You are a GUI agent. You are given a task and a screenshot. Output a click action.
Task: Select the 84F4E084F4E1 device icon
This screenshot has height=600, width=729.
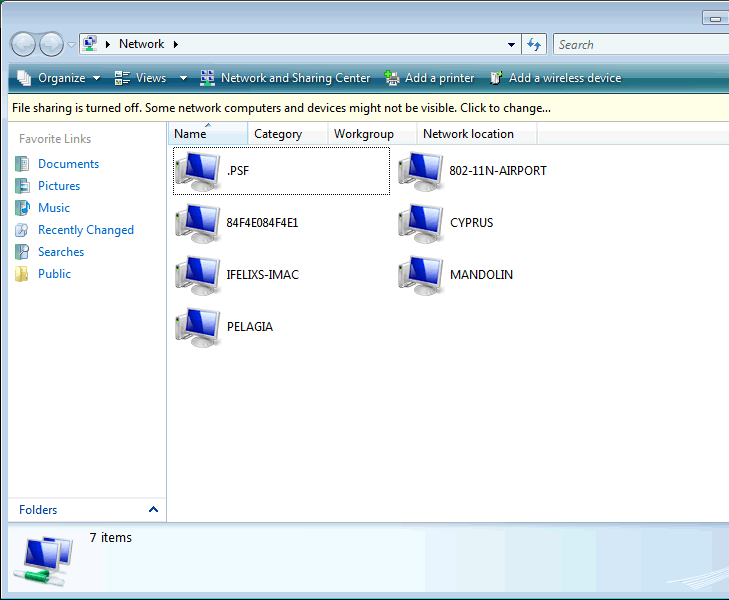tap(198, 223)
